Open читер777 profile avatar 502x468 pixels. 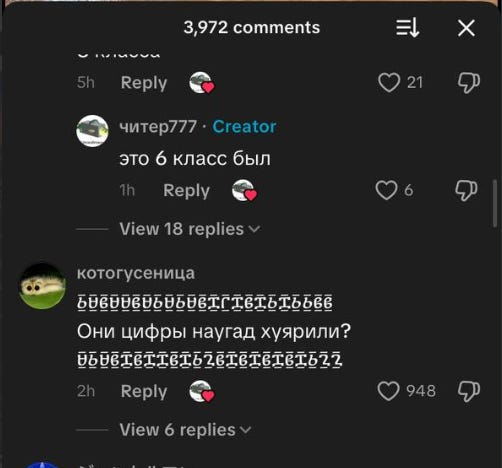[x=92, y=131]
